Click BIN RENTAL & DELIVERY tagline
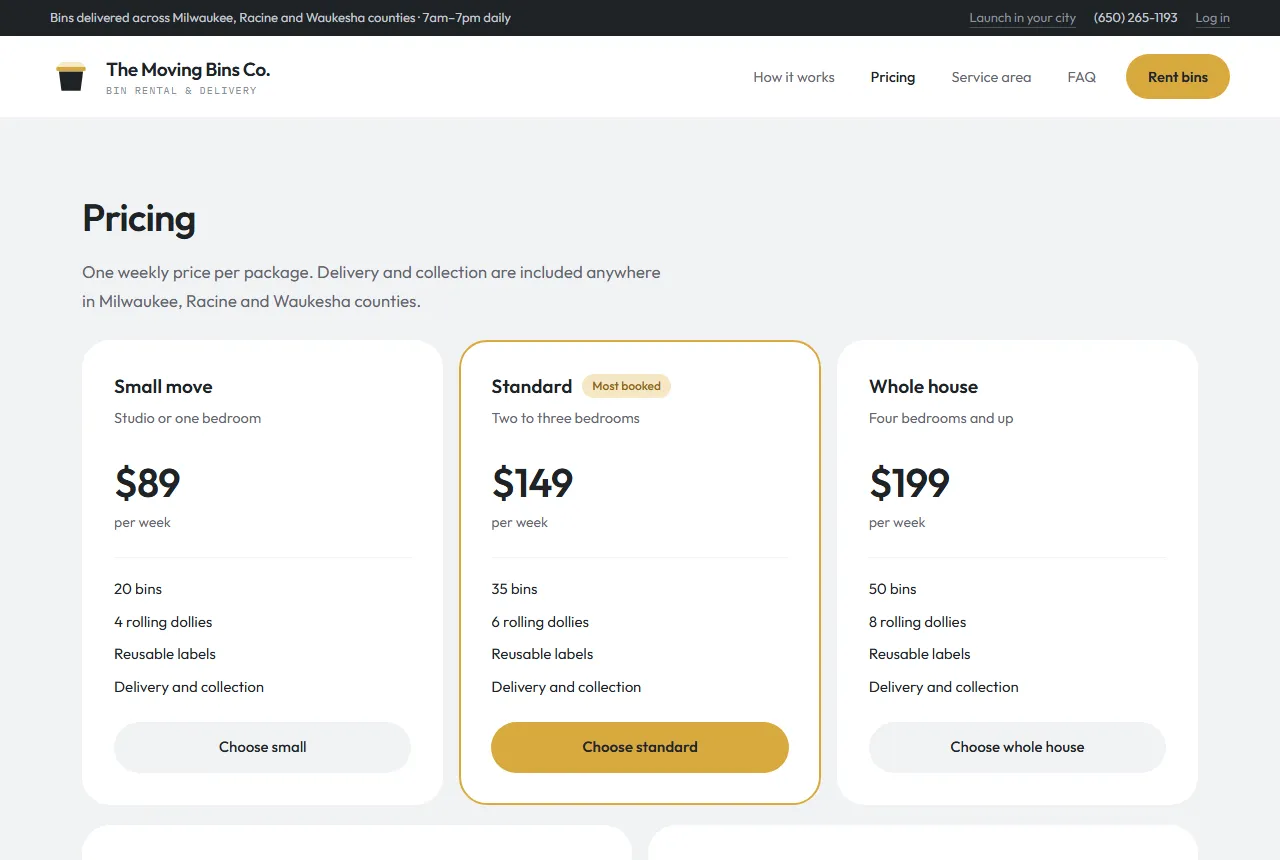1280x860 pixels. [181, 91]
